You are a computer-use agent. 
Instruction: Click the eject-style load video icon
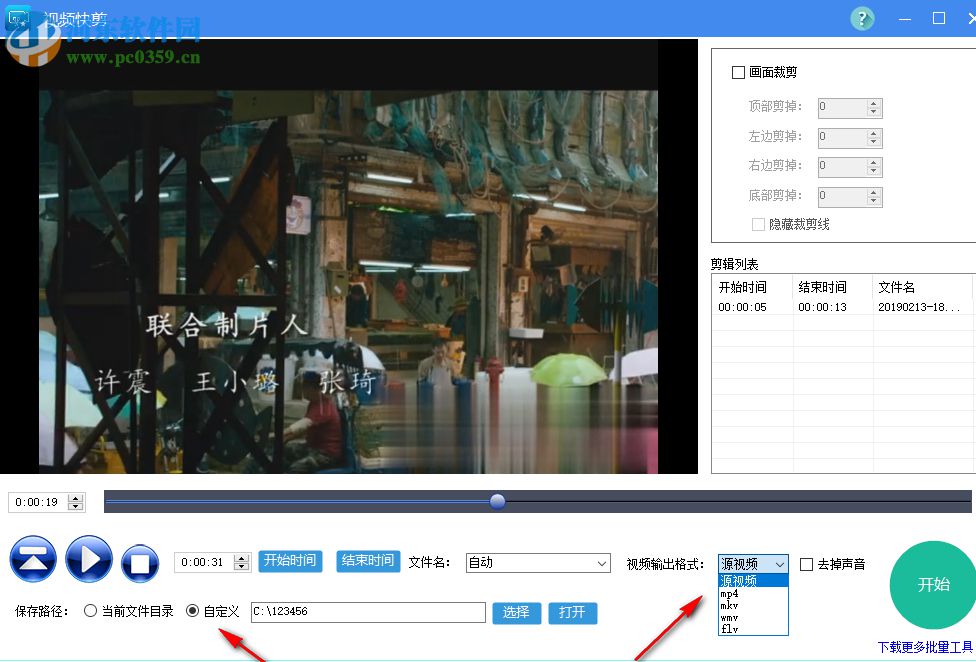[33, 560]
